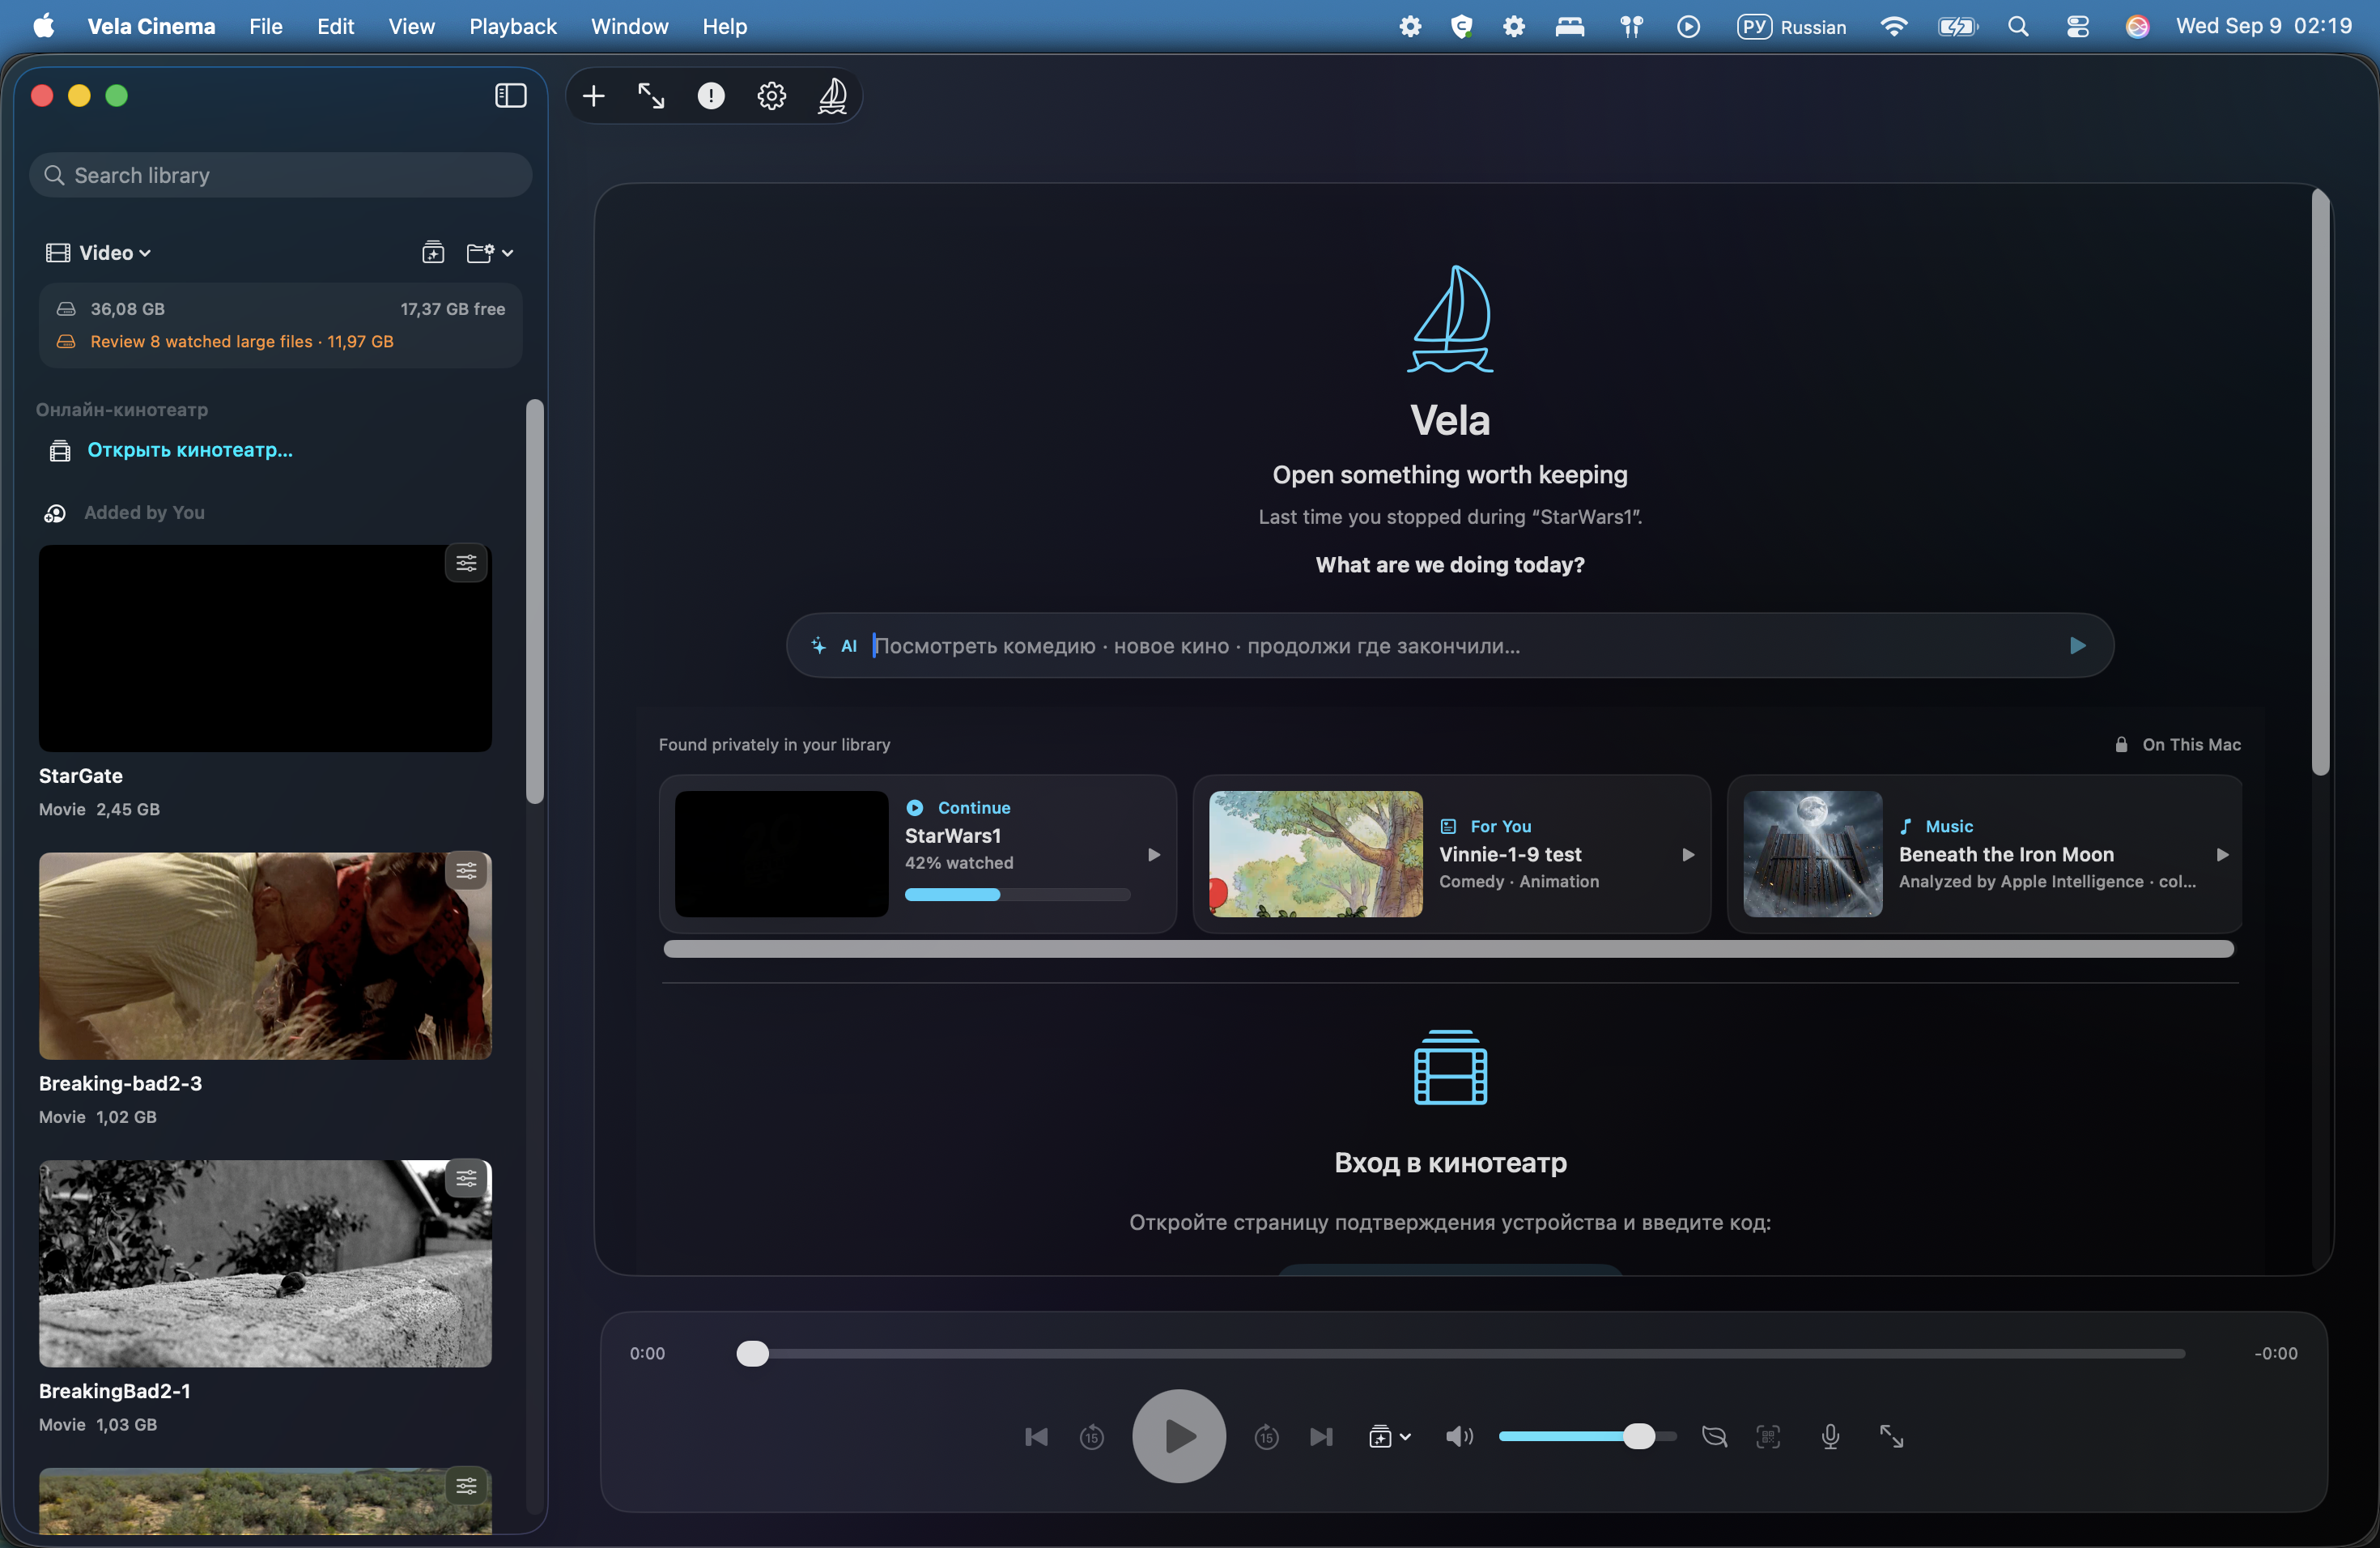2380x1548 pixels.
Task: Open the File menu
Action: pyautogui.click(x=265, y=26)
